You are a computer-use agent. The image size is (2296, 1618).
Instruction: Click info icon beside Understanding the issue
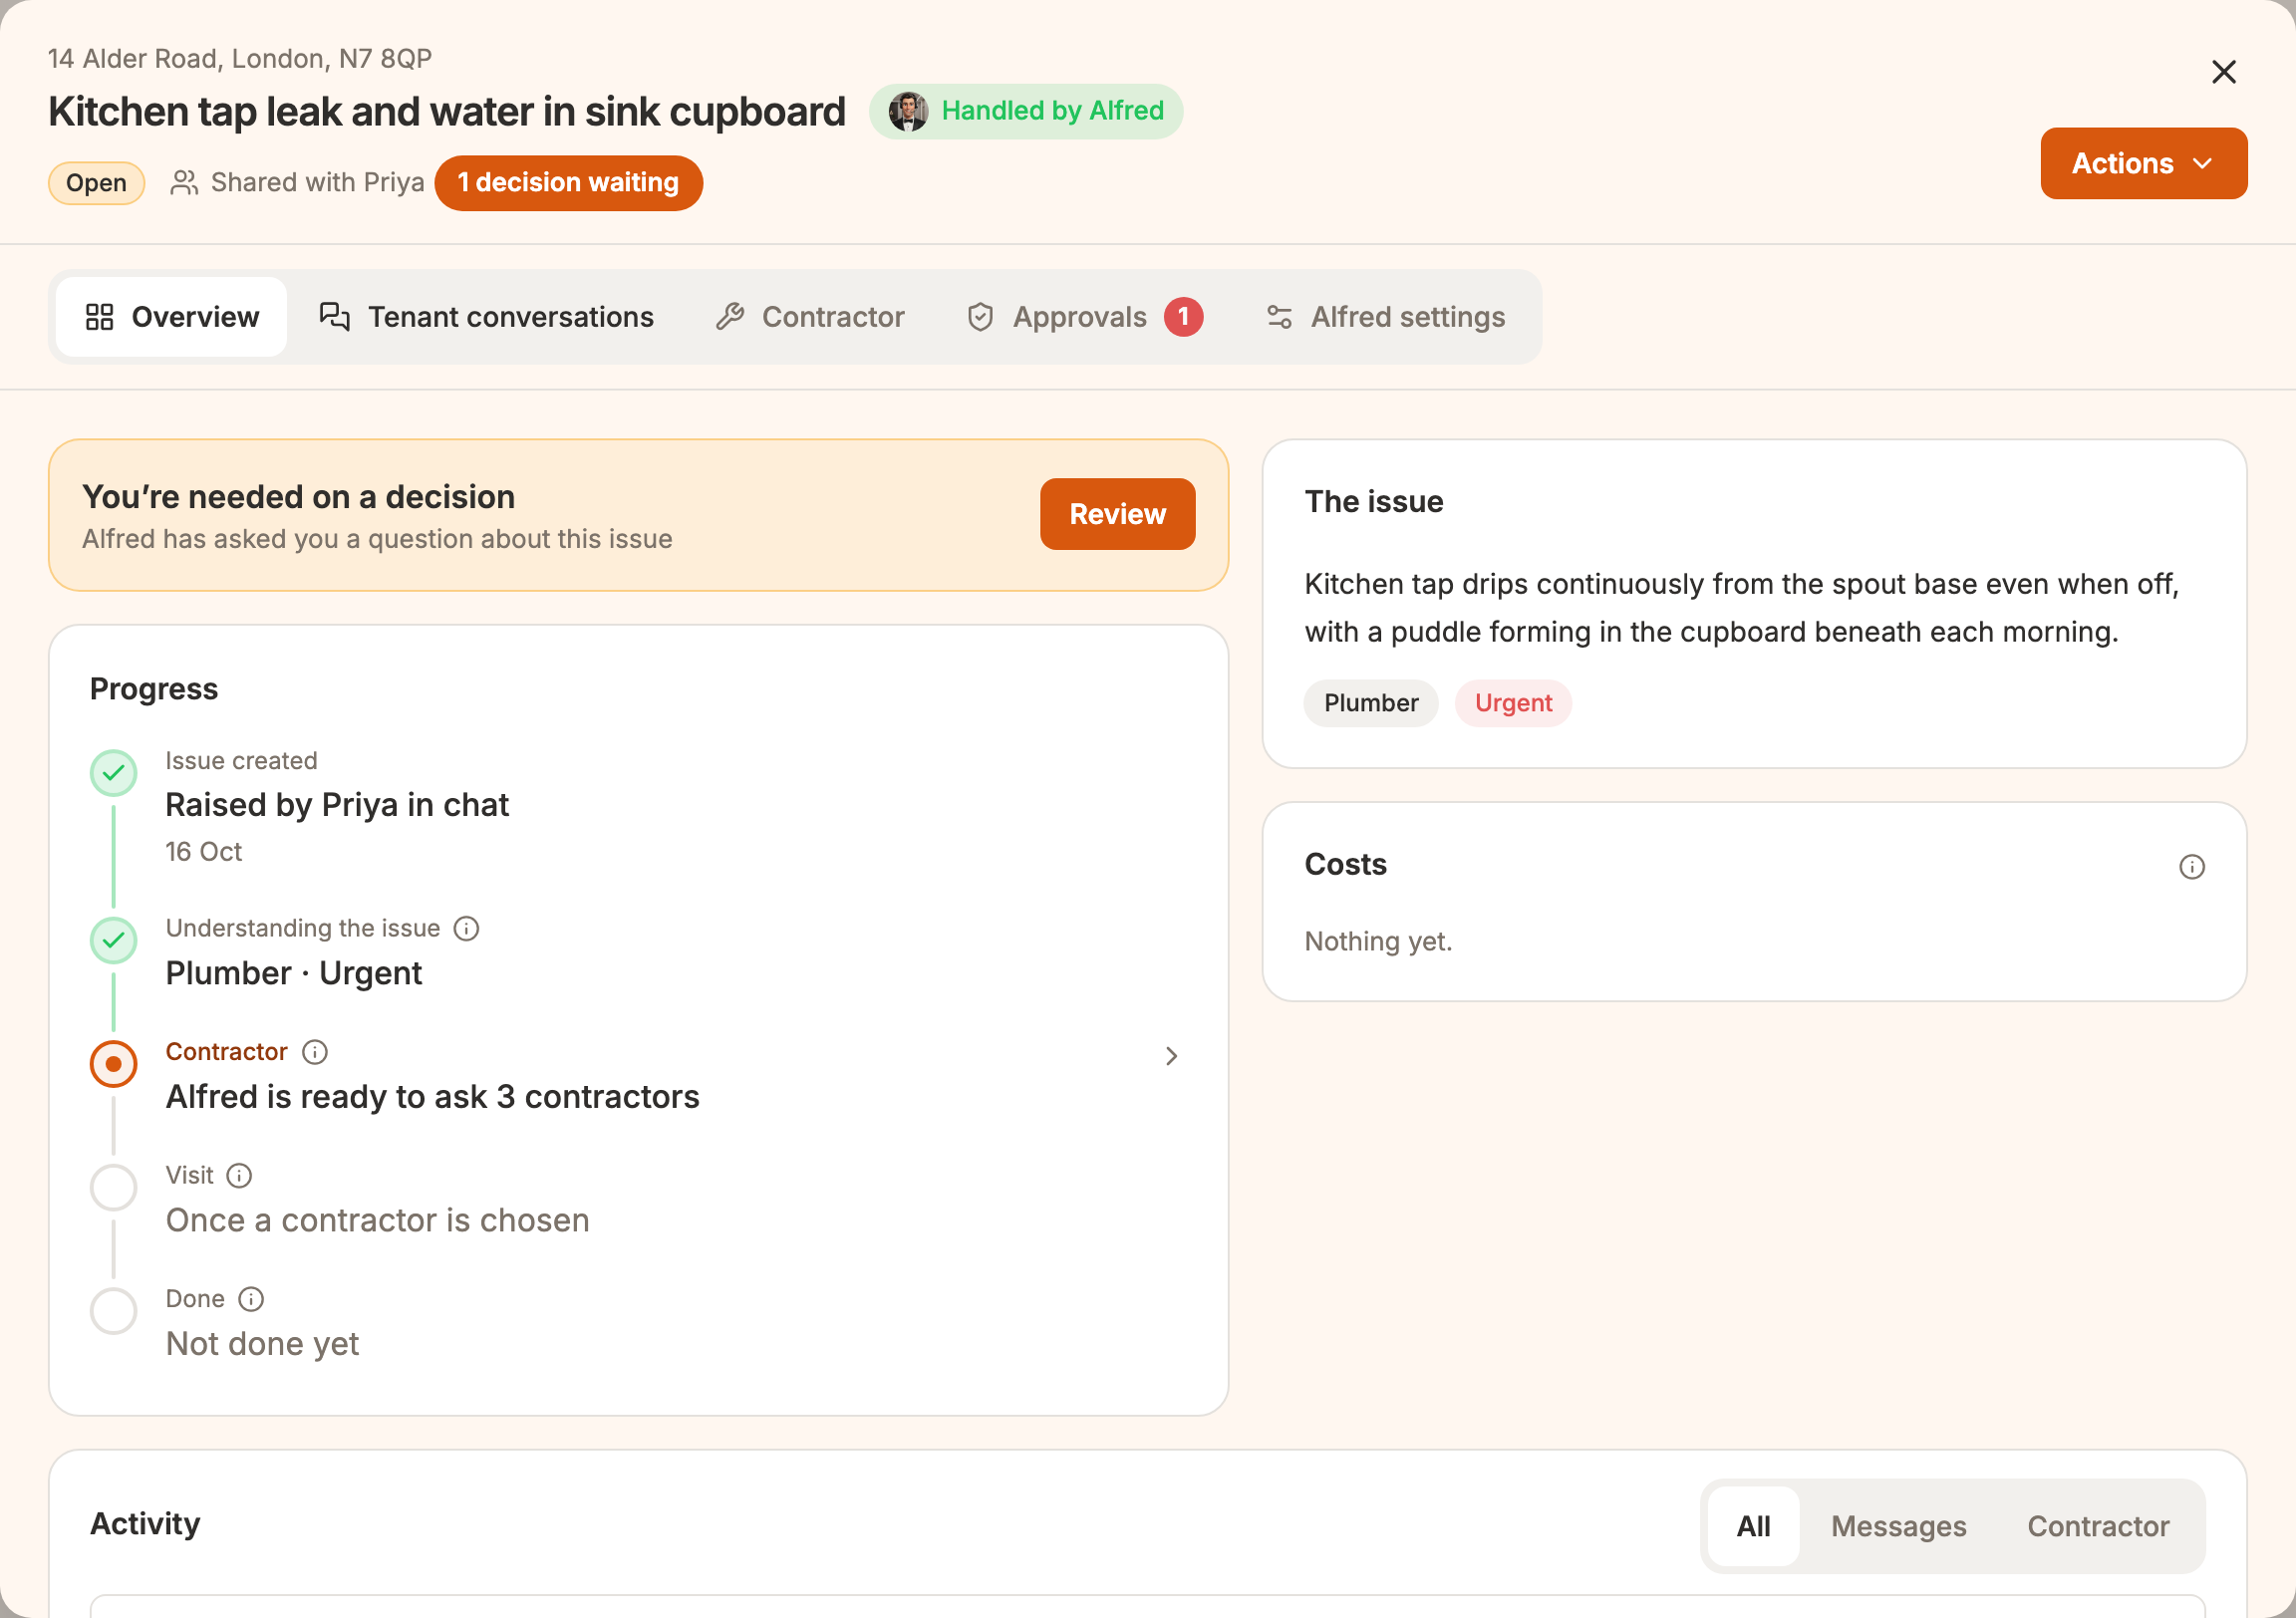point(466,928)
